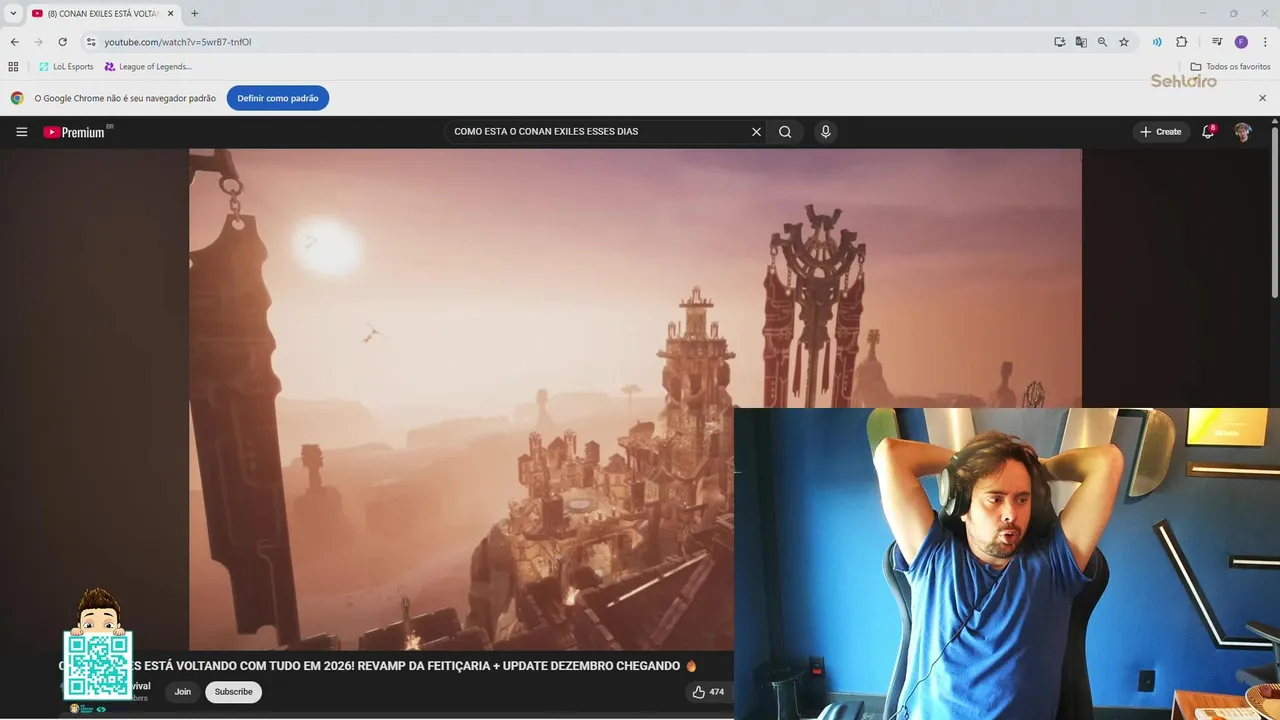Open Chrome three-dot menu
1280x720 pixels.
[x=1265, y=42]
